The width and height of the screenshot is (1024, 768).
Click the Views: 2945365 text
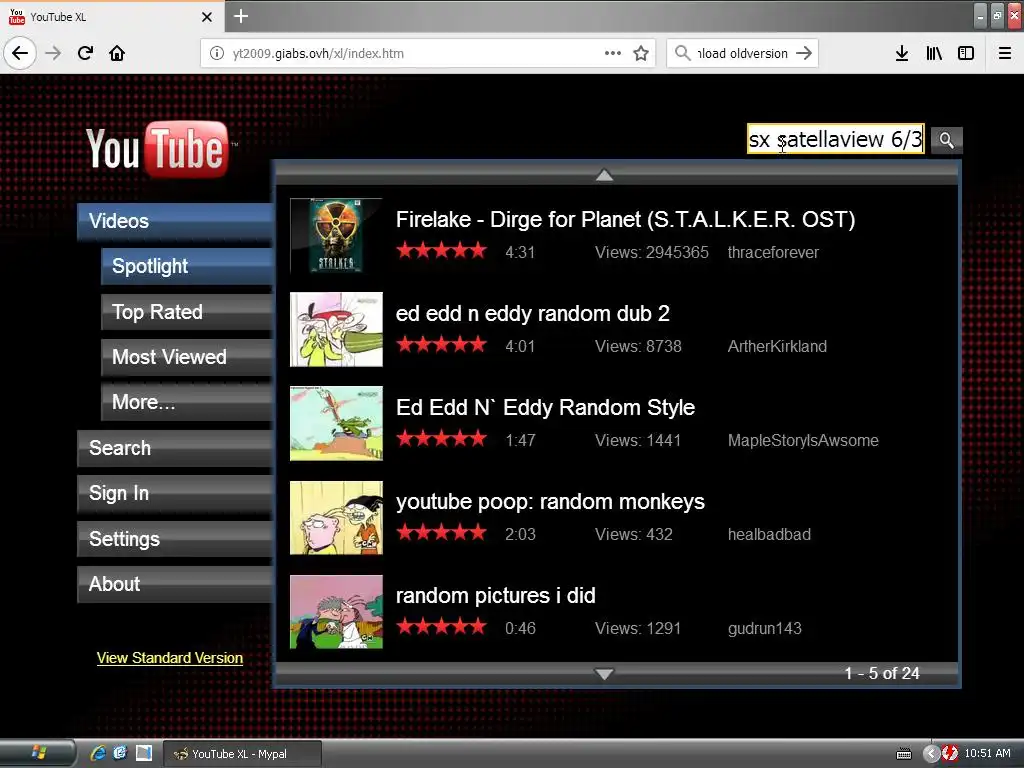(652, 253)
